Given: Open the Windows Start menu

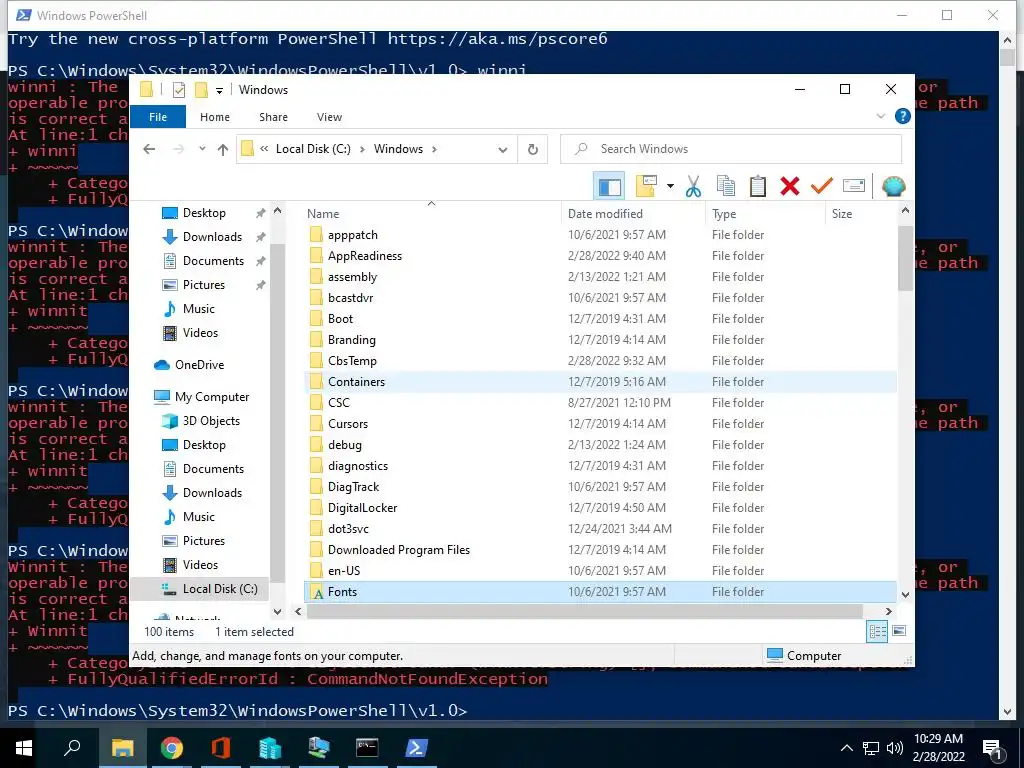Looking at the screenshot, I should (24, 747).
